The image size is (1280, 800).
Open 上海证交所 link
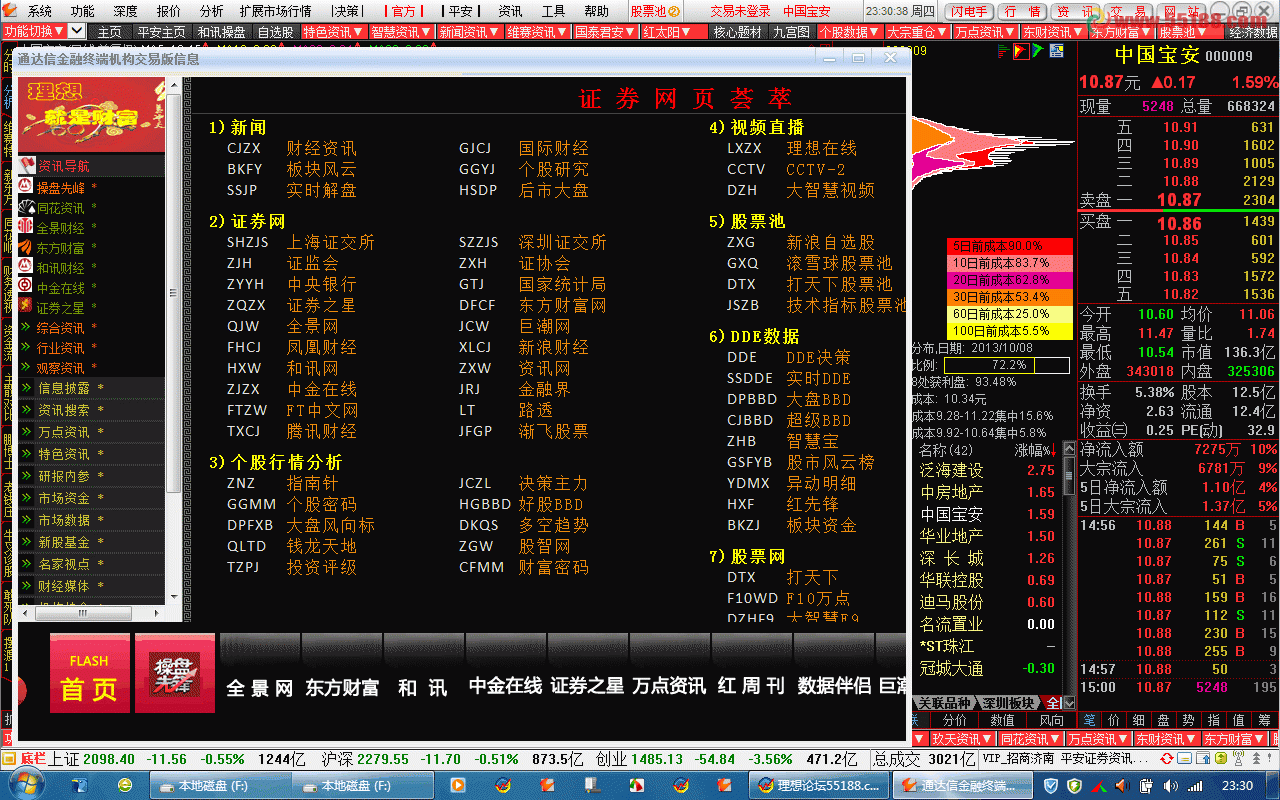pyautogui.click(x=331, y=242)
